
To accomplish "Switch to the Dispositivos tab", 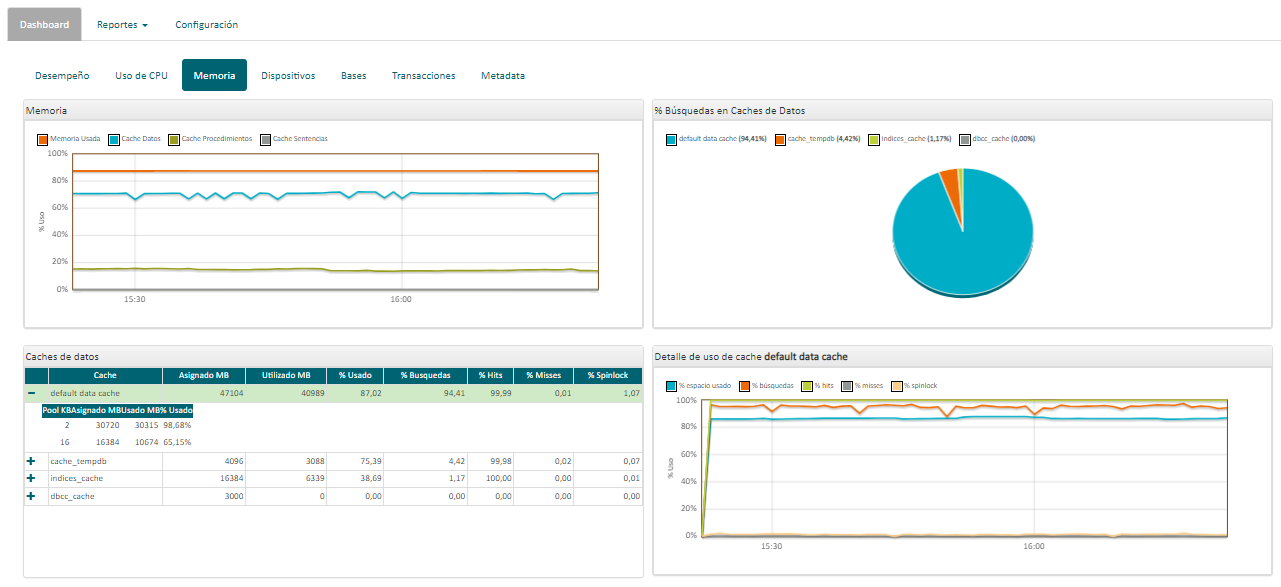I will pyautogui.click(x=288, y=75).
